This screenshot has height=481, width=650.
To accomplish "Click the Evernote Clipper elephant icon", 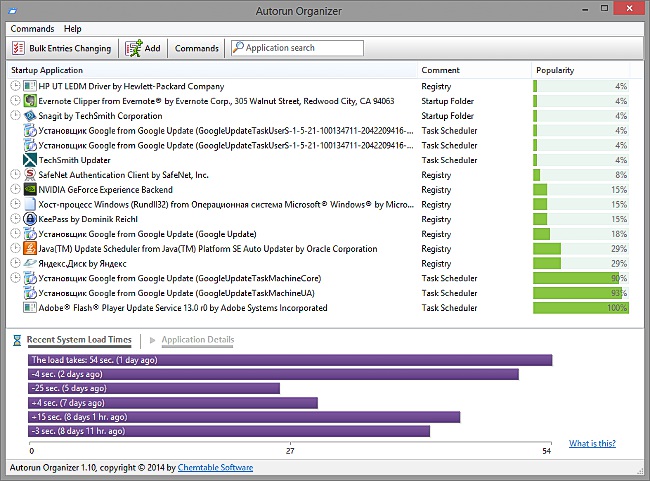I will pyautogui.click(x=30, y=101).
